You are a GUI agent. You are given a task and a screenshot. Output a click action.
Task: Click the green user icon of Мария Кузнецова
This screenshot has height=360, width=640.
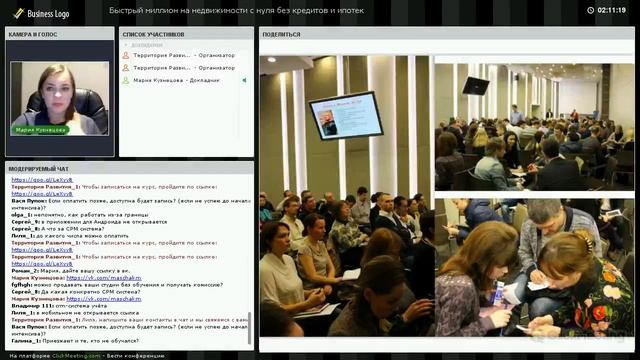(126, 80)
